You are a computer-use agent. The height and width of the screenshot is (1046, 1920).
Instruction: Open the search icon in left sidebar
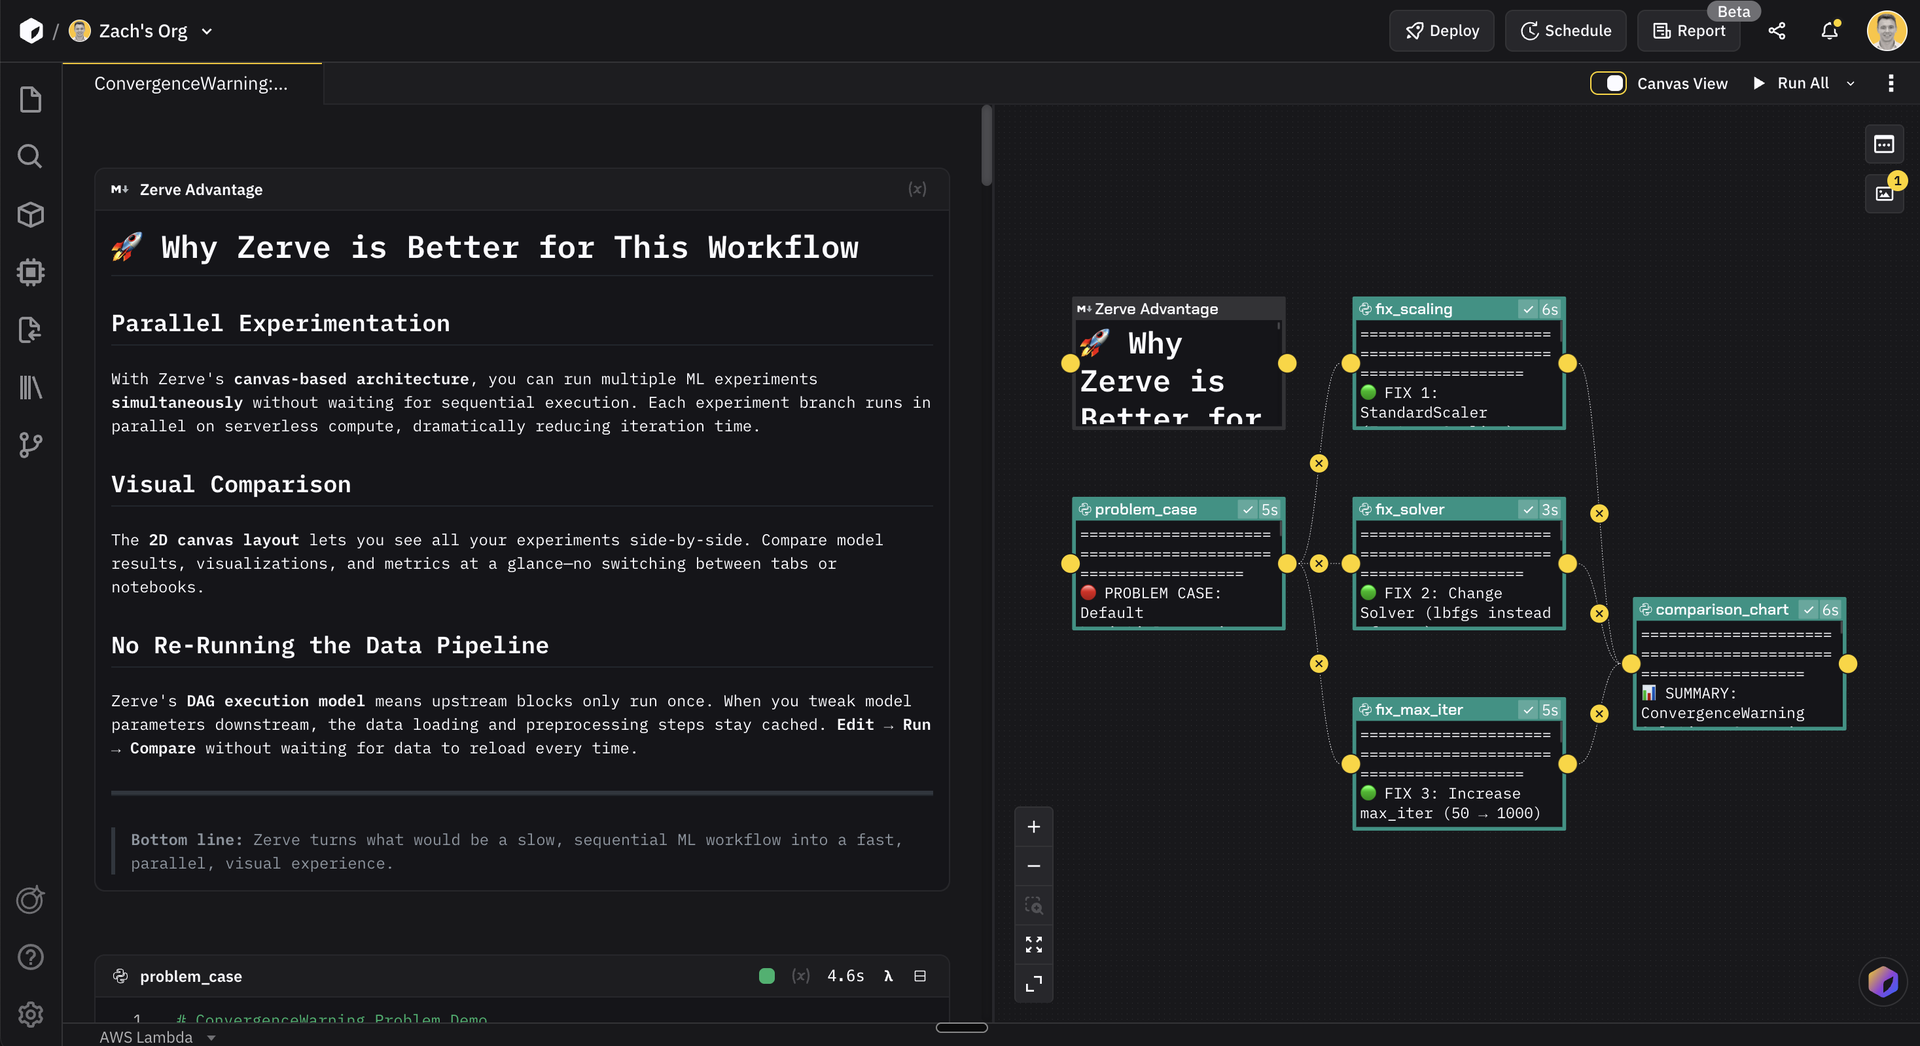pyautogui.click(x=31, y=156)
